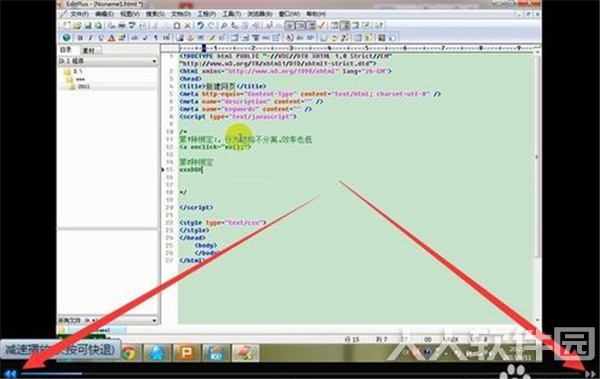Open the Chrome icon on the taskbar
The height and width of the screenshot is (379, 600).
tap(129, 353)
